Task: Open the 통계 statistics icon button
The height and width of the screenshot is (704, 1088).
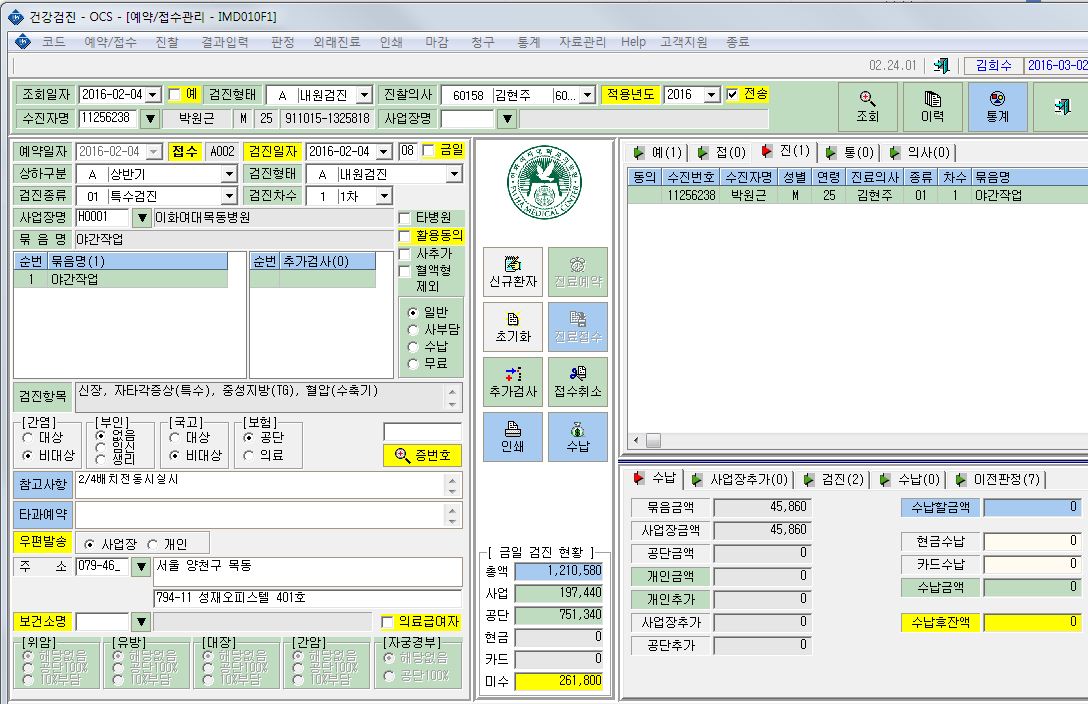Action: click(997, 107)
